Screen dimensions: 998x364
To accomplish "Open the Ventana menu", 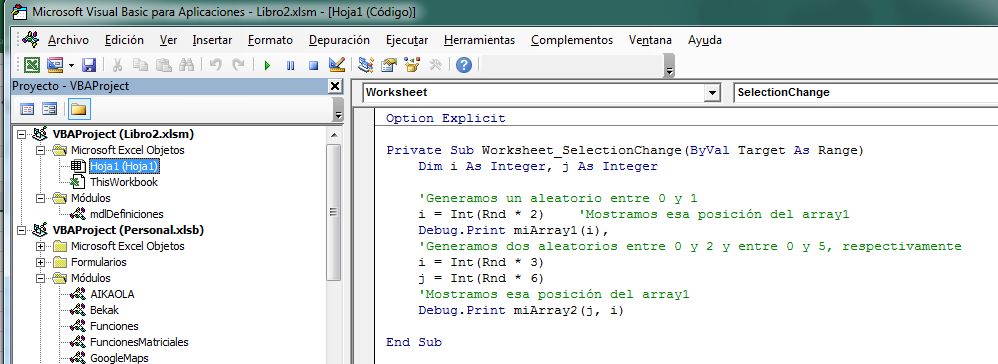I will (650, 40).
